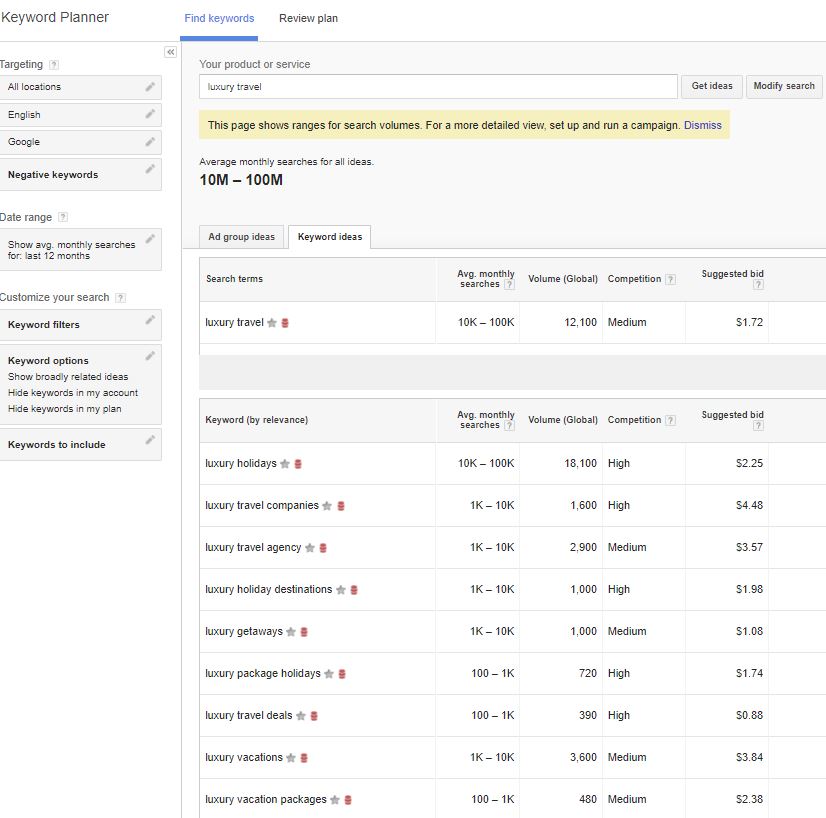Open the Targeting help question mark
Screen dimensions: 826x818
pyautogui.click(x=54, y=65)
